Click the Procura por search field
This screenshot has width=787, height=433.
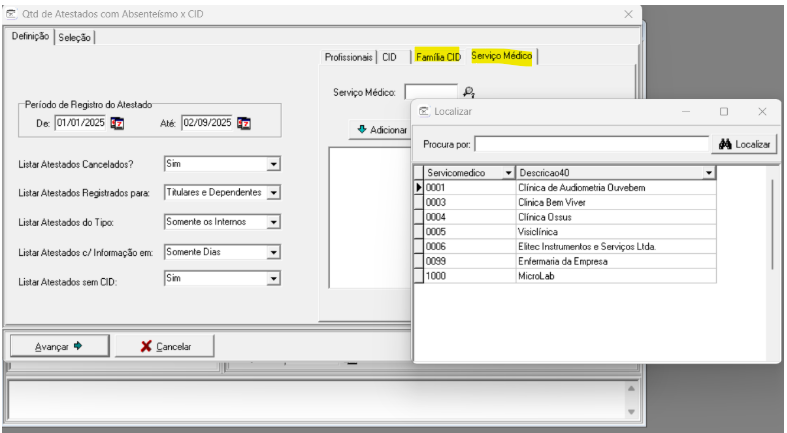pos(590,145)
